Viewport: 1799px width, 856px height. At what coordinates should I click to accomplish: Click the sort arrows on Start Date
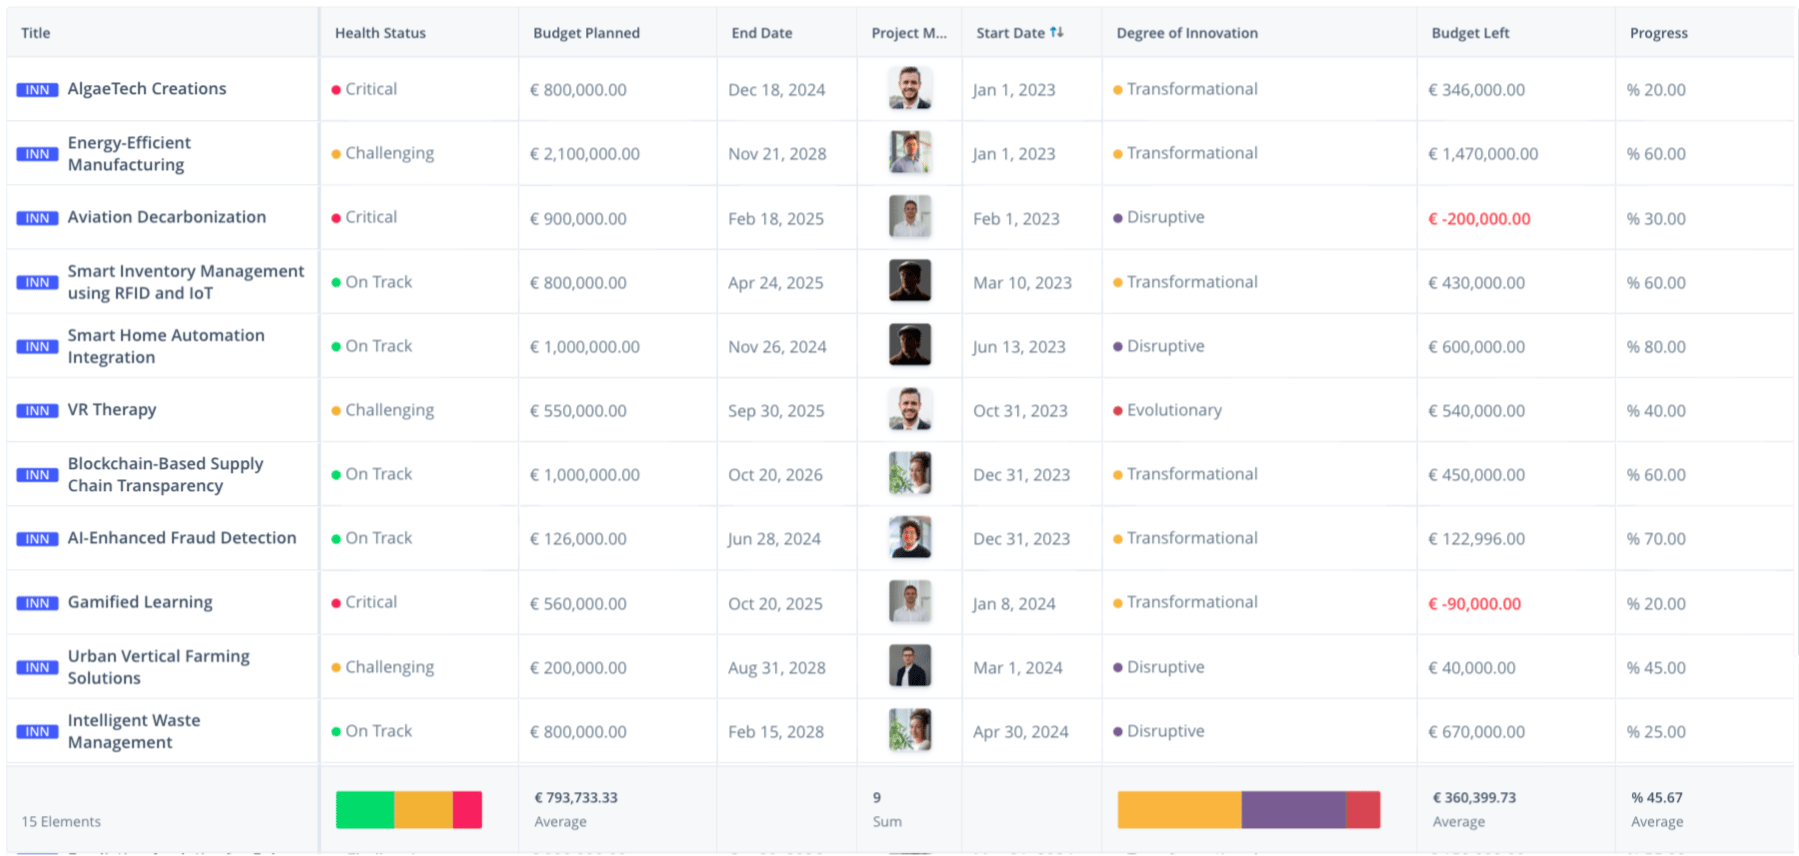pyautogui.click(x=1056, y=33)
